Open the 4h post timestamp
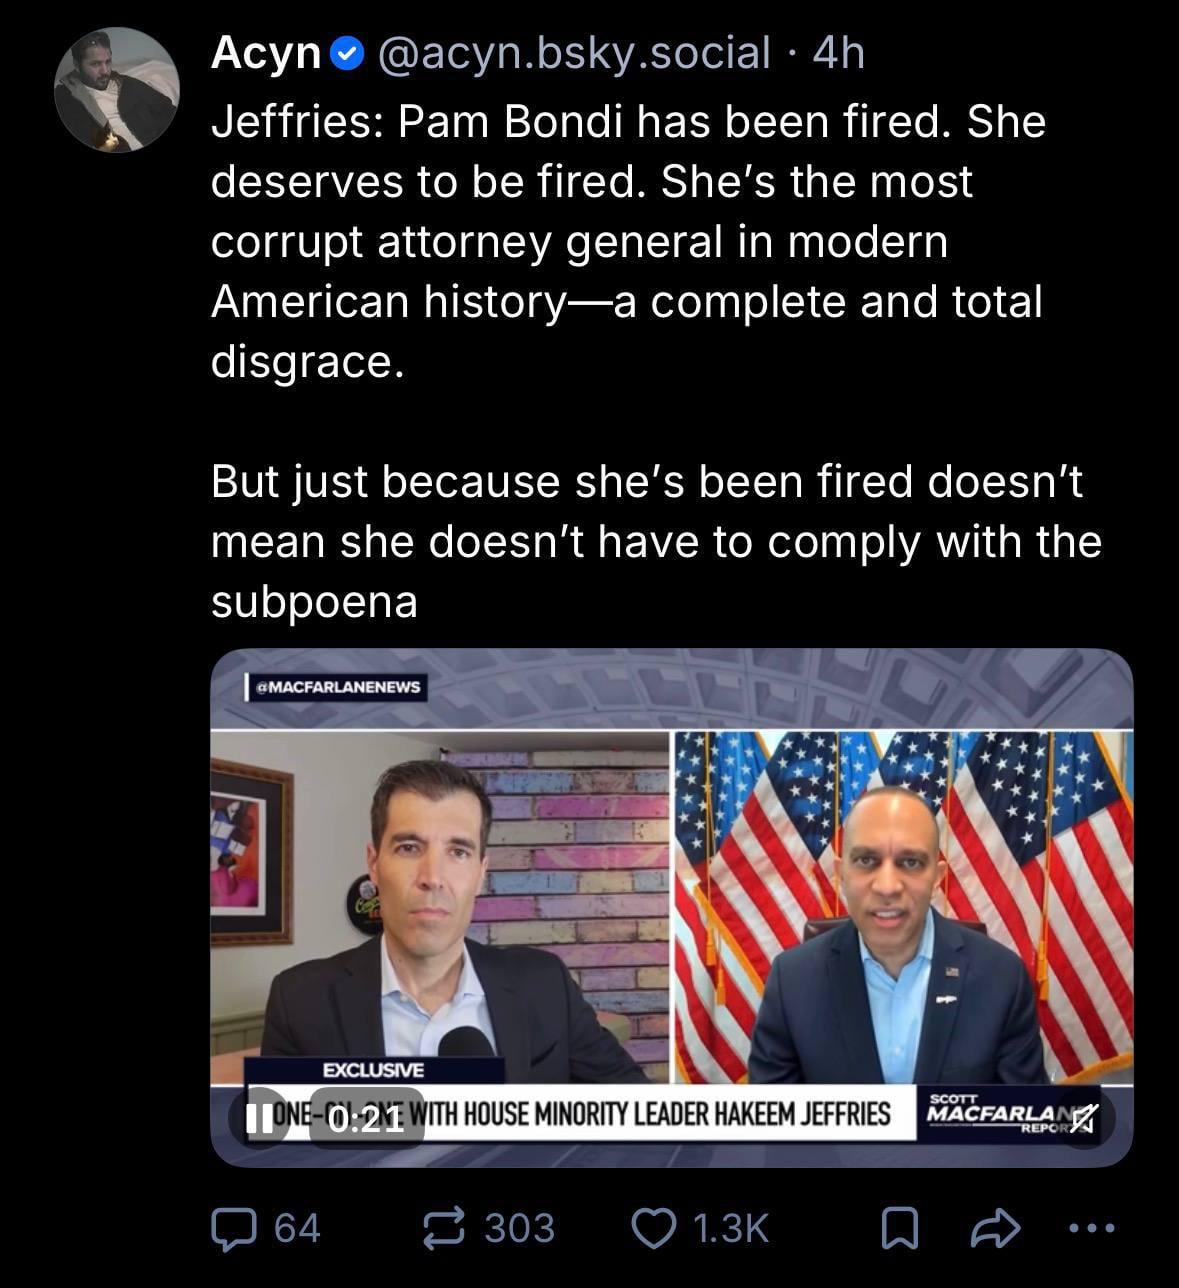Image resolution: width=1179 pixels, height=1288 pixels. [837, 53]
